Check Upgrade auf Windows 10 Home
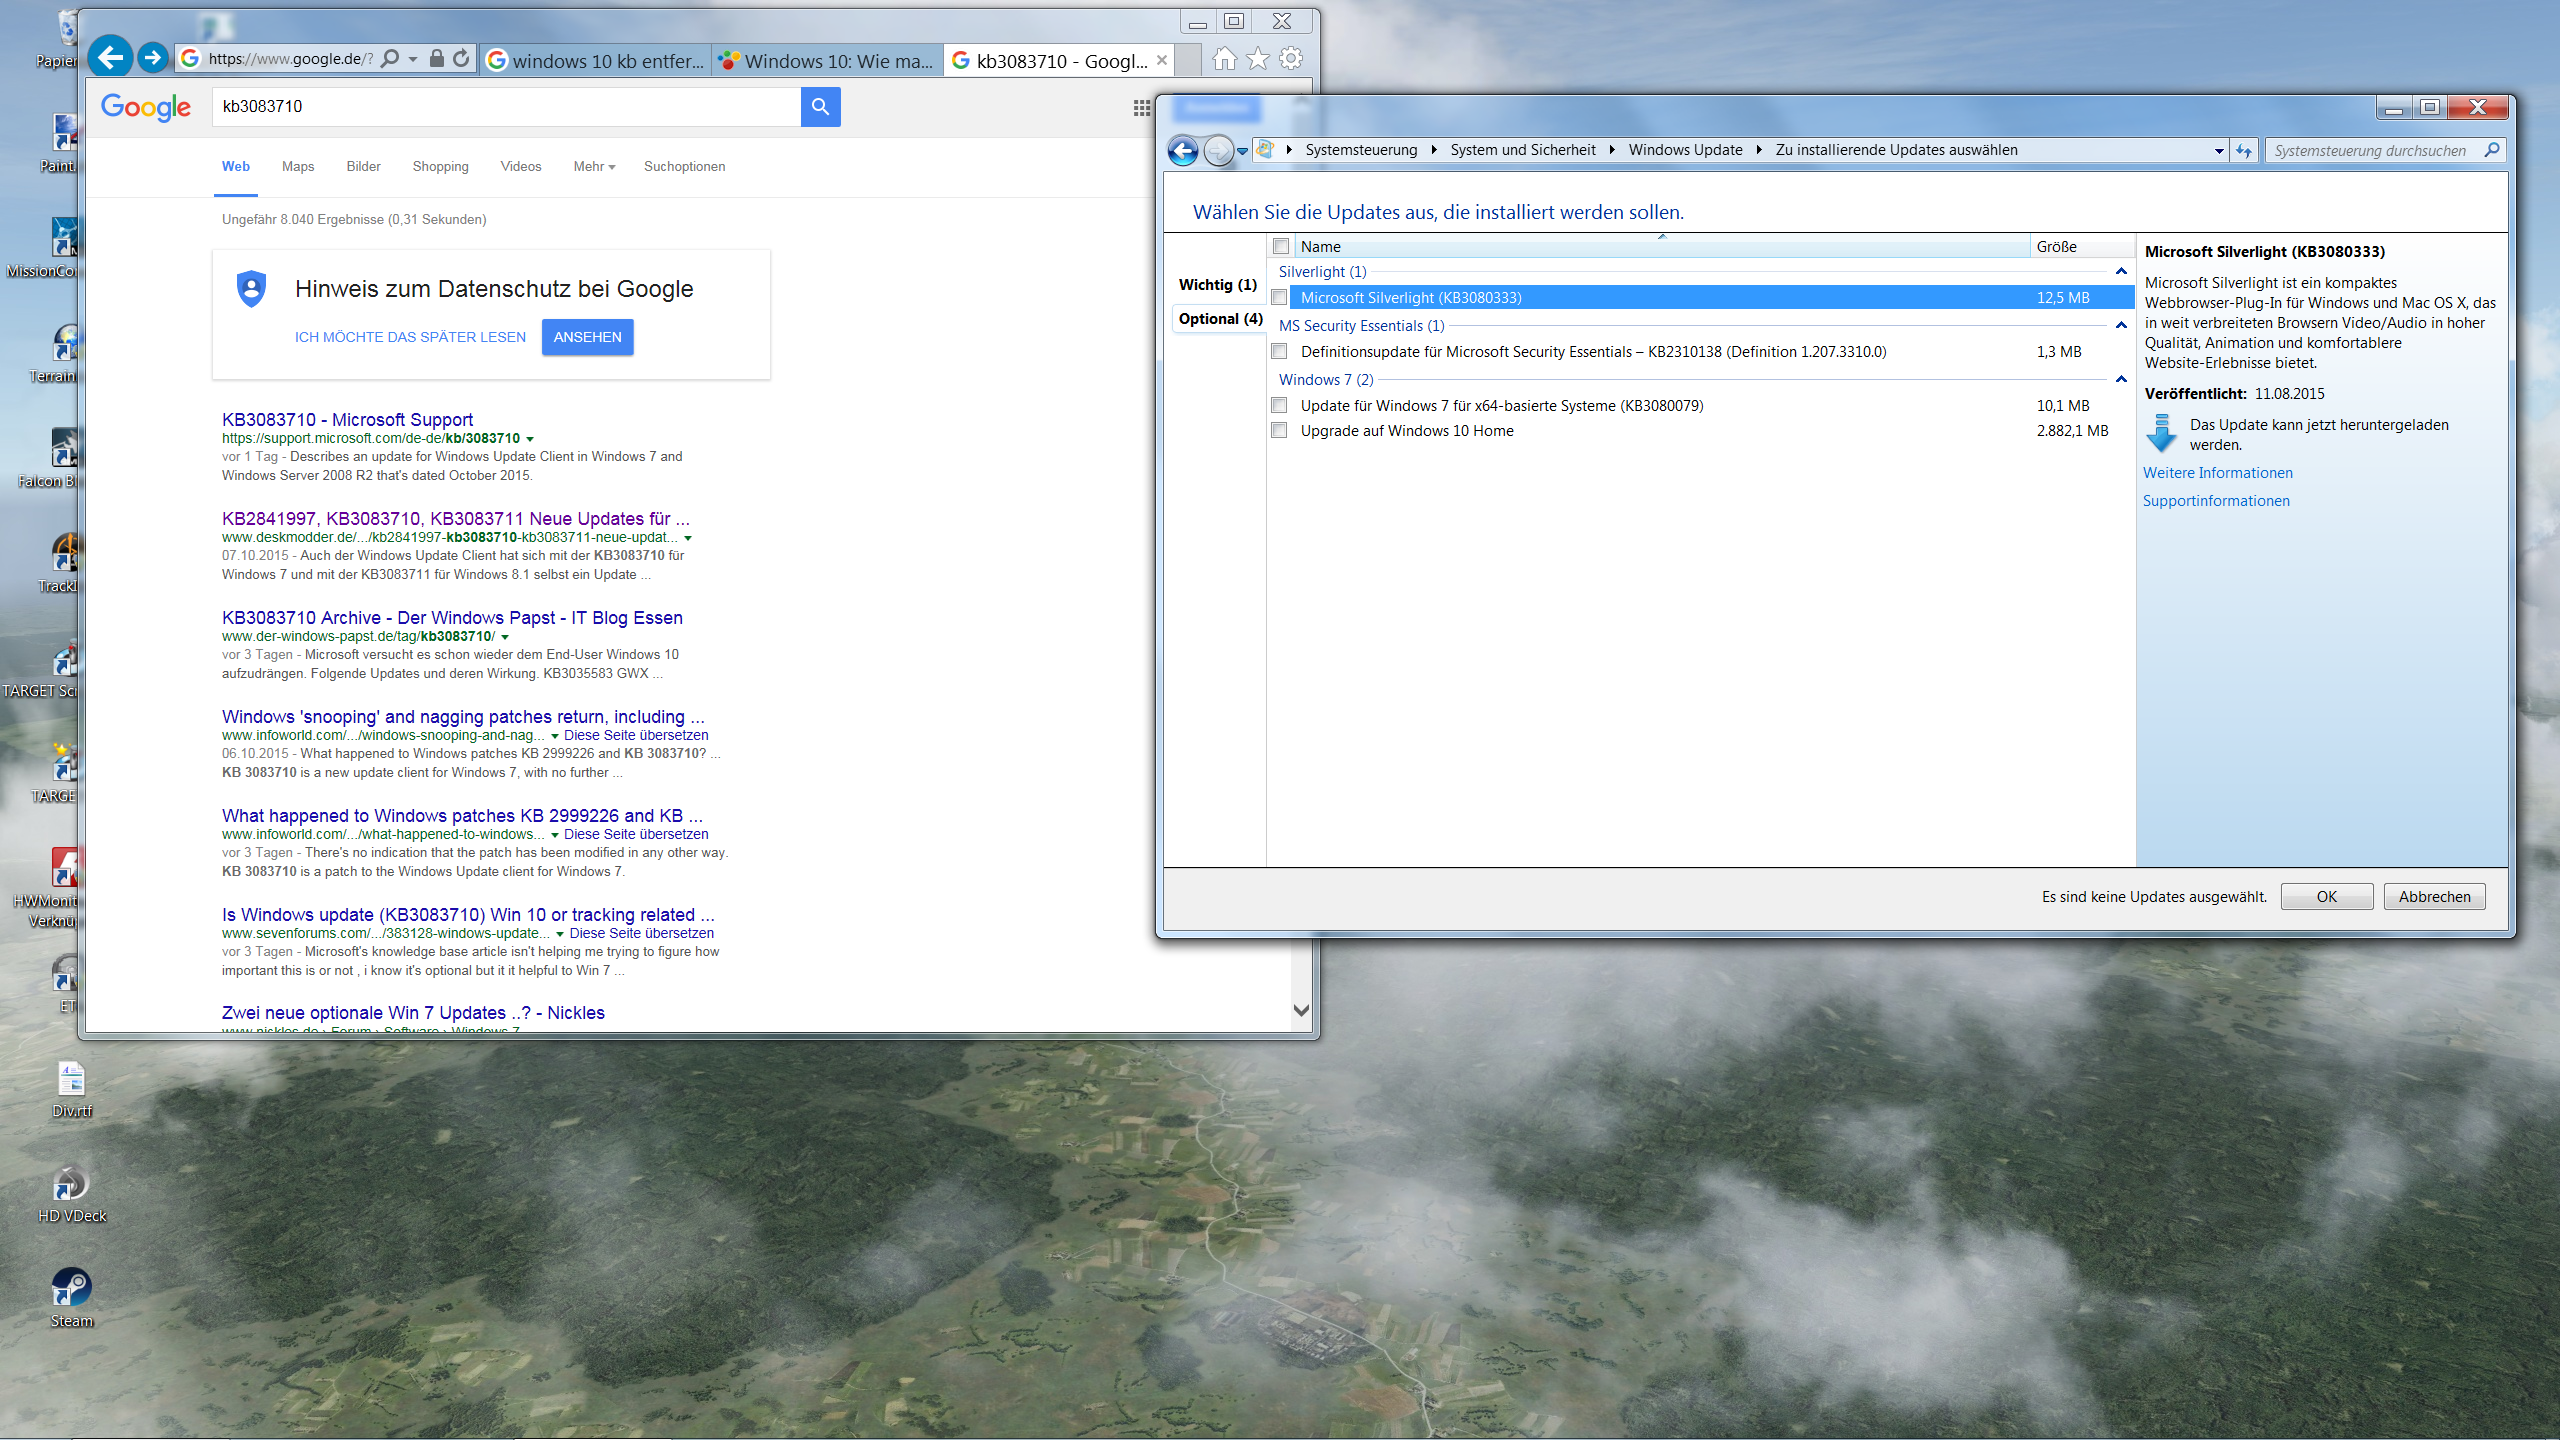The height and width of the screenshot is (1440, 2560). click(1279, 431)
